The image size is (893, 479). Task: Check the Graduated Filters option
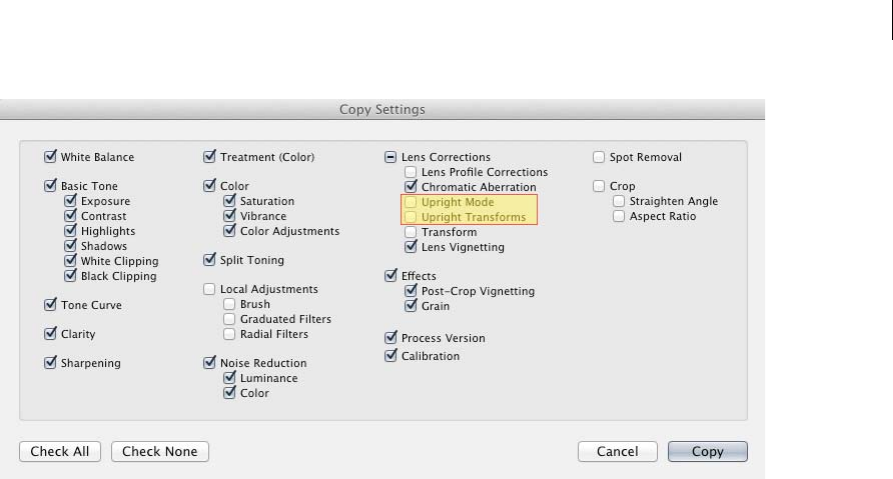click(229, 319)
